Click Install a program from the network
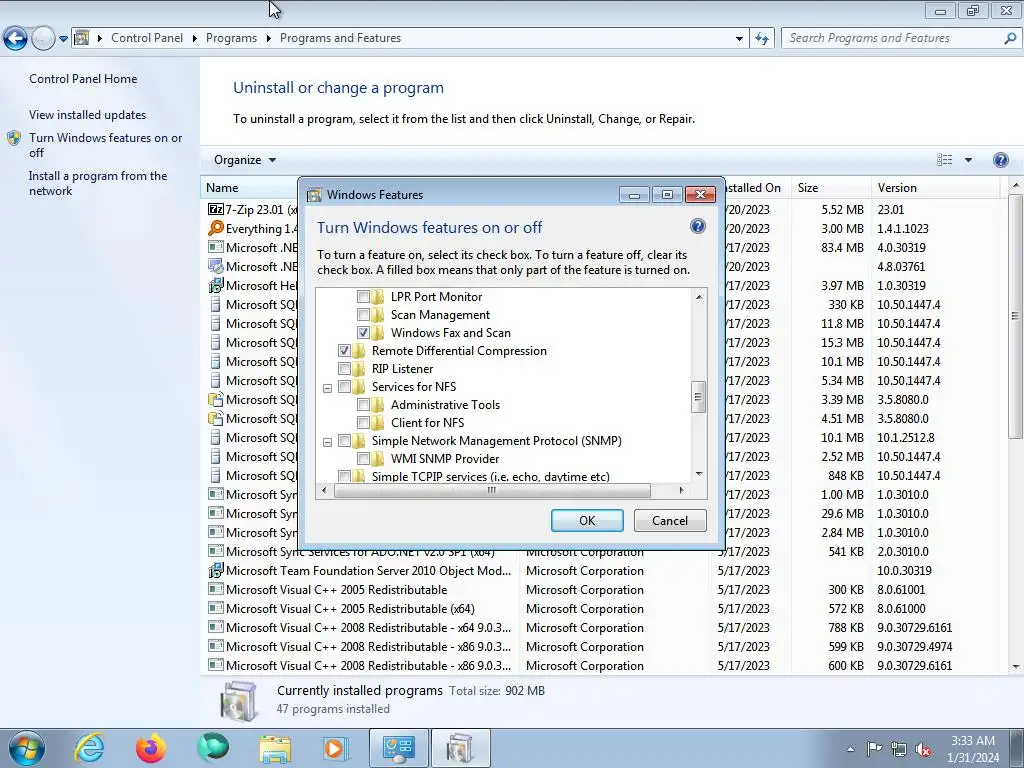Image resolution: width=1024 pixels, height=768 pixels. click(x=98, y=183)
